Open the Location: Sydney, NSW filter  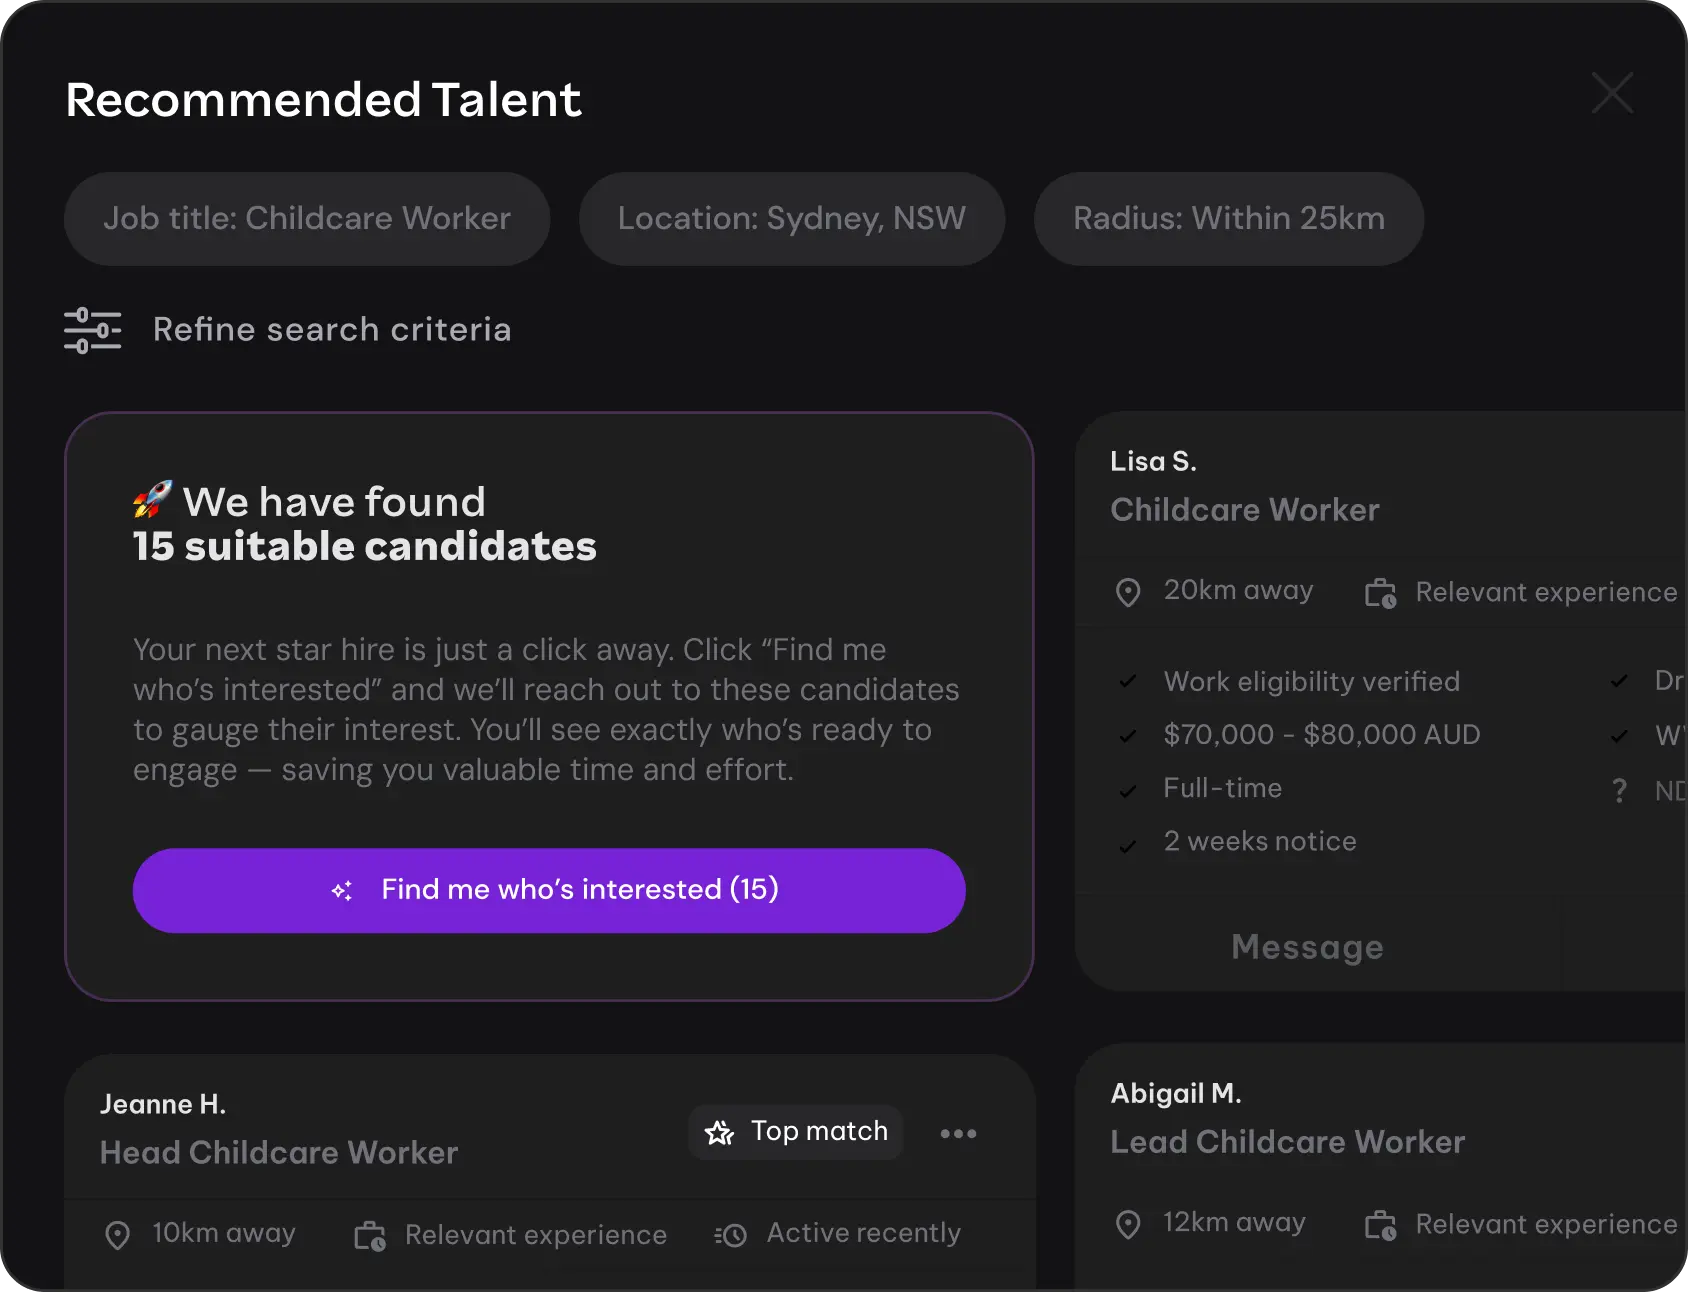[791, 219]
